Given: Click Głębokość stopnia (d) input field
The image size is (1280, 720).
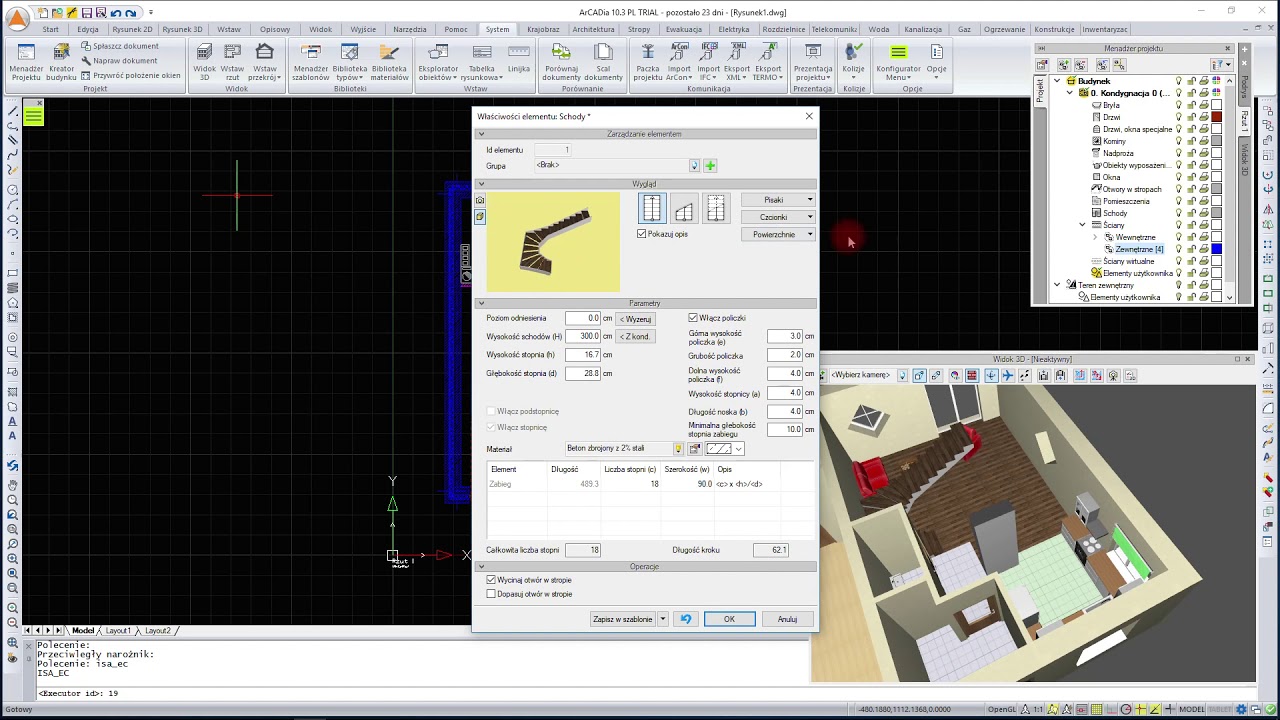Looking at the screenshot, I should (x=582, y=374).
